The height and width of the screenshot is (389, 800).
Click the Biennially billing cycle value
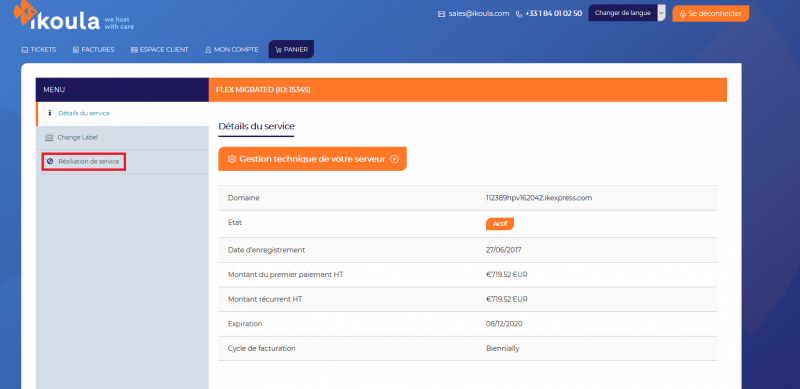(503, 349)
